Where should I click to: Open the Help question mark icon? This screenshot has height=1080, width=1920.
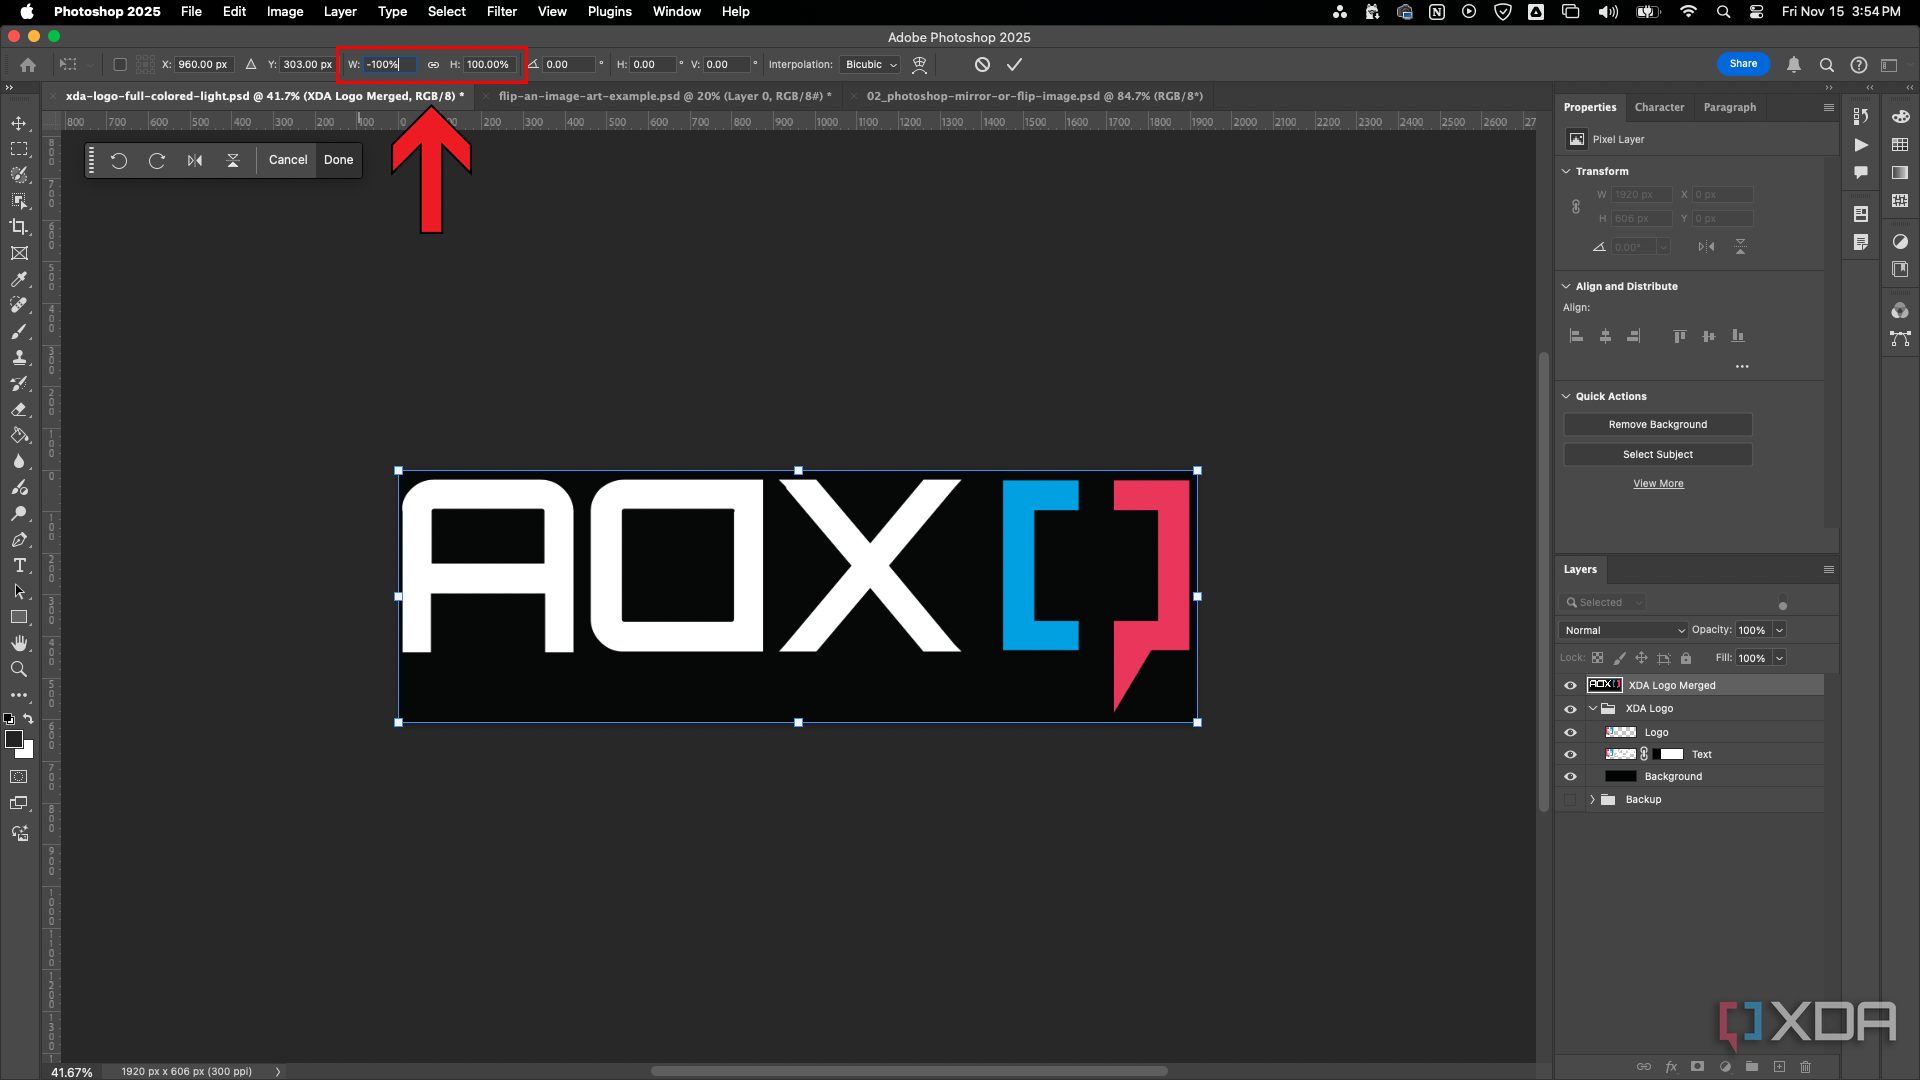point(1858,65)
